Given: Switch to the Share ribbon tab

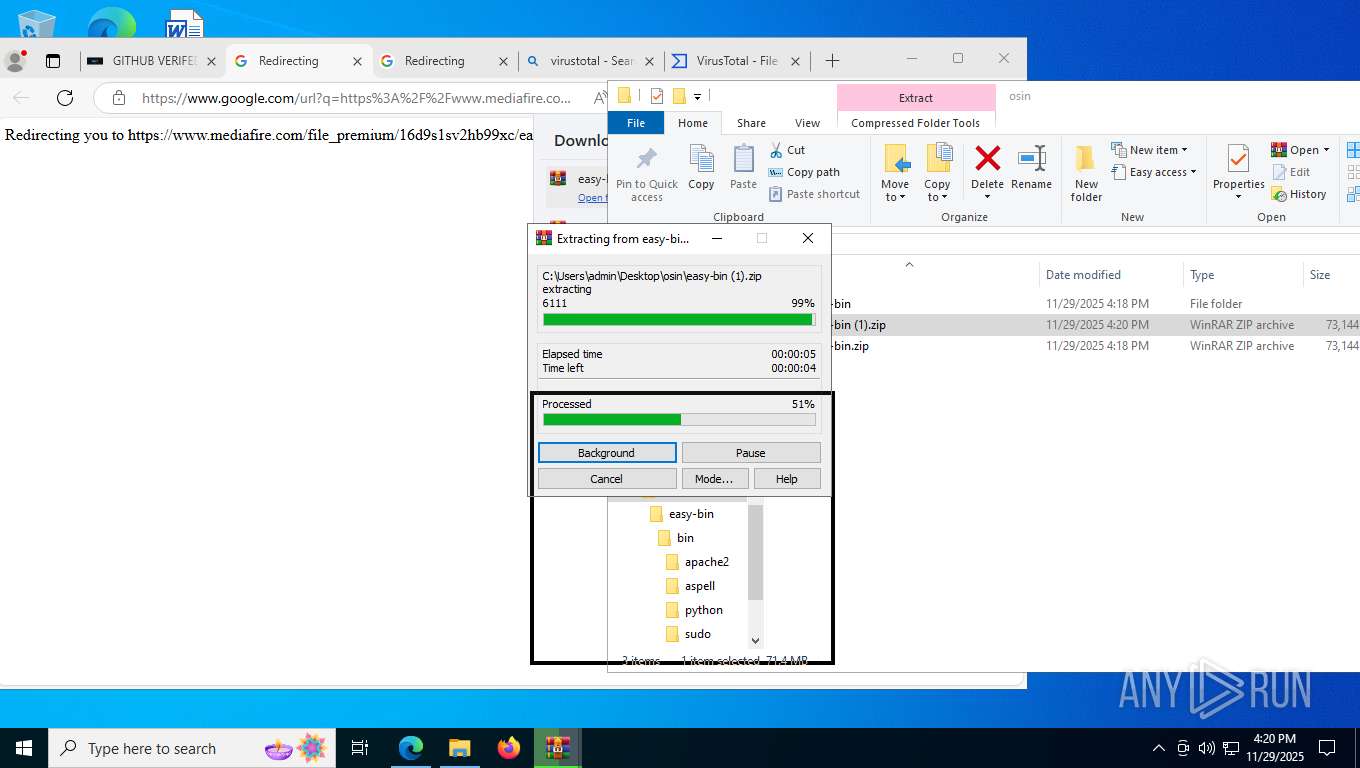Looking at the screenshot, I should tap(751, 123).
